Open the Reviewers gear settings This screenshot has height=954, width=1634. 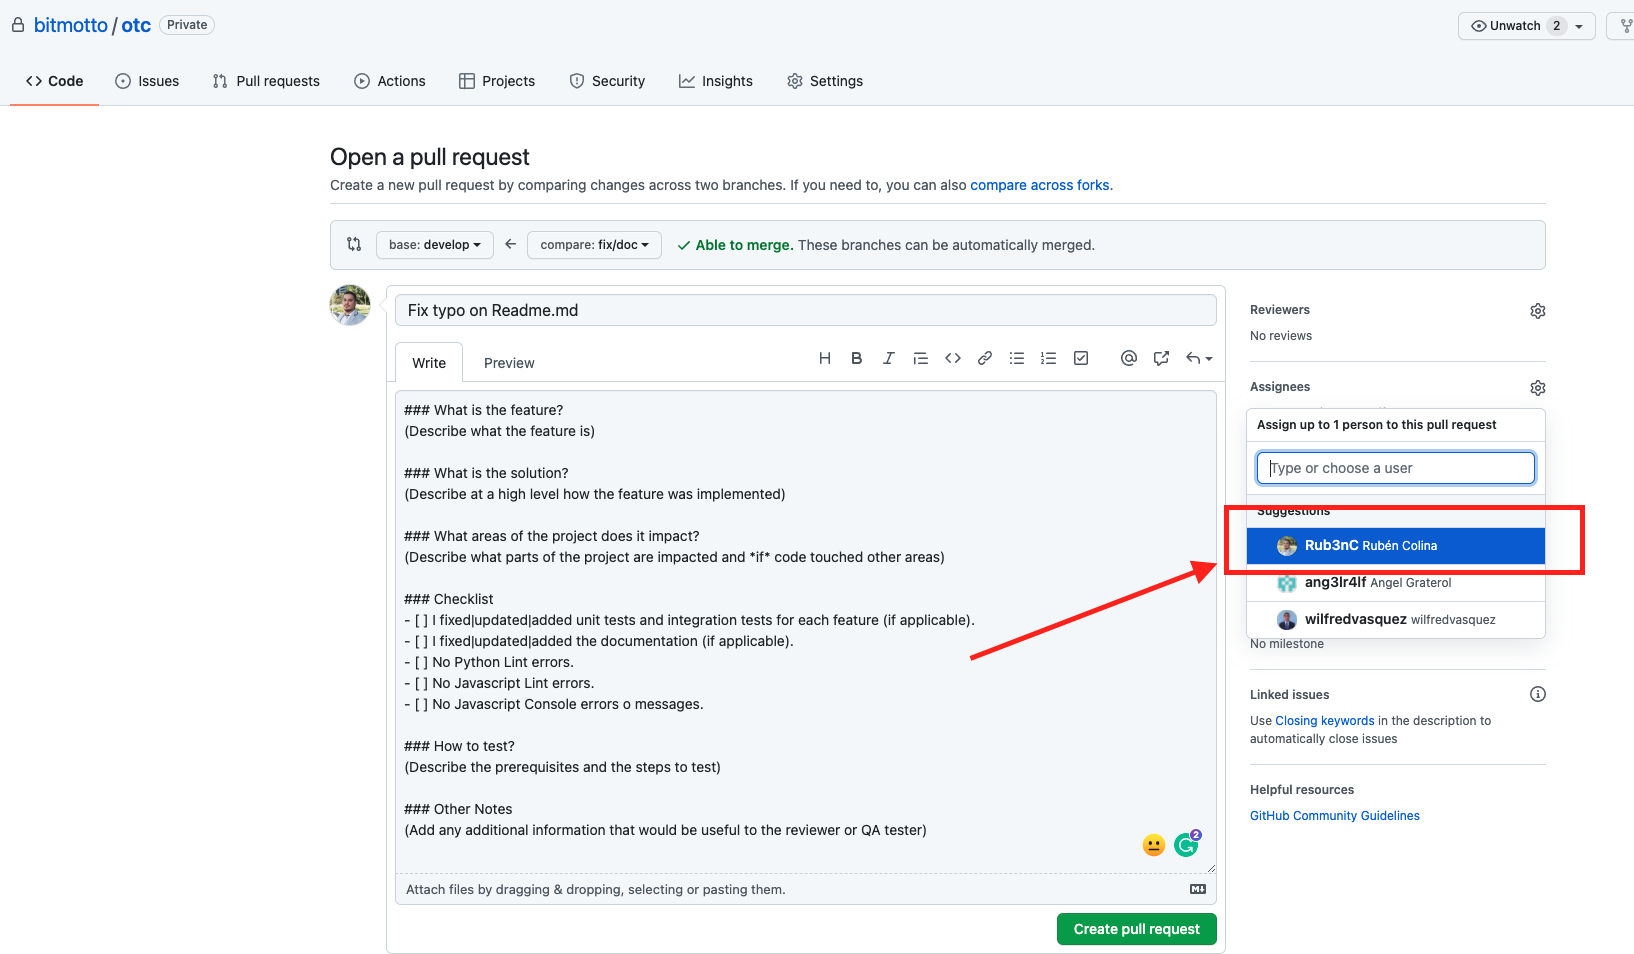(x=1538, y=311)
